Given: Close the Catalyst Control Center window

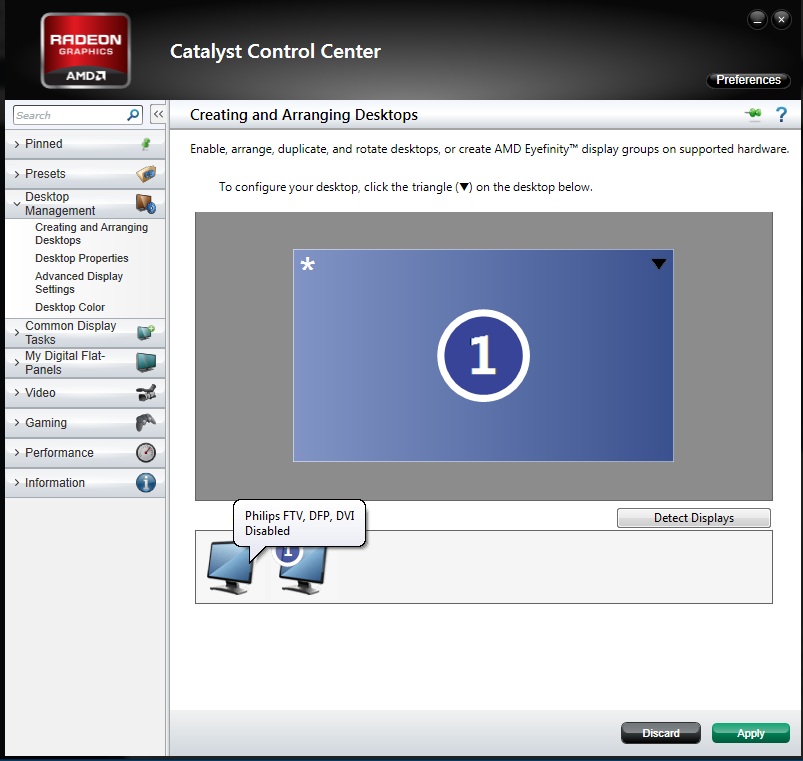Looking at the screenshot, I should 781,20.
